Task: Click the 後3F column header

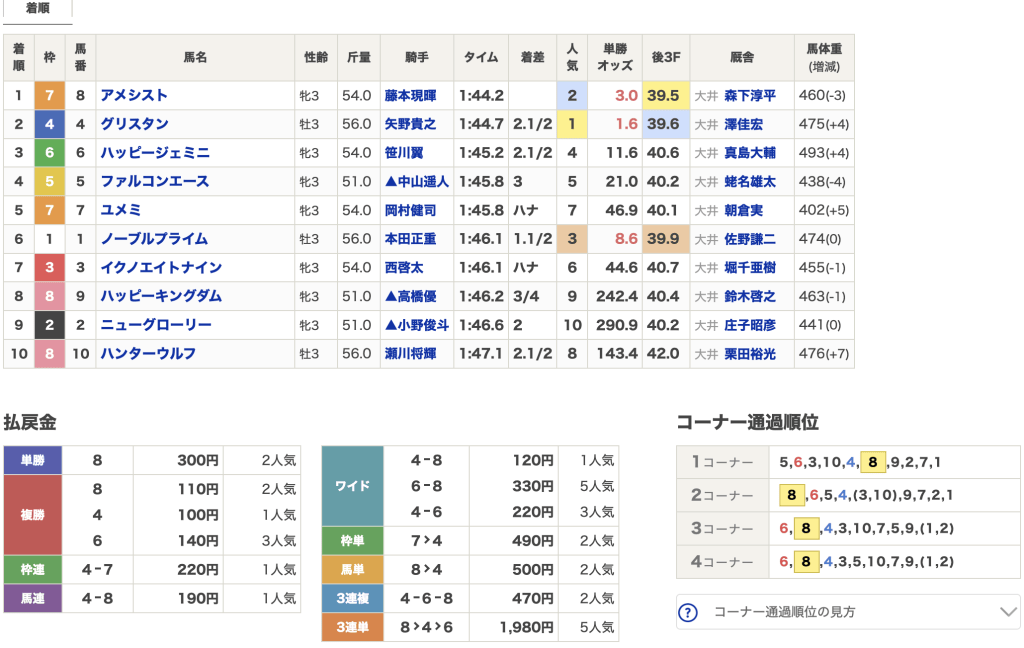Action: point(666,57)
